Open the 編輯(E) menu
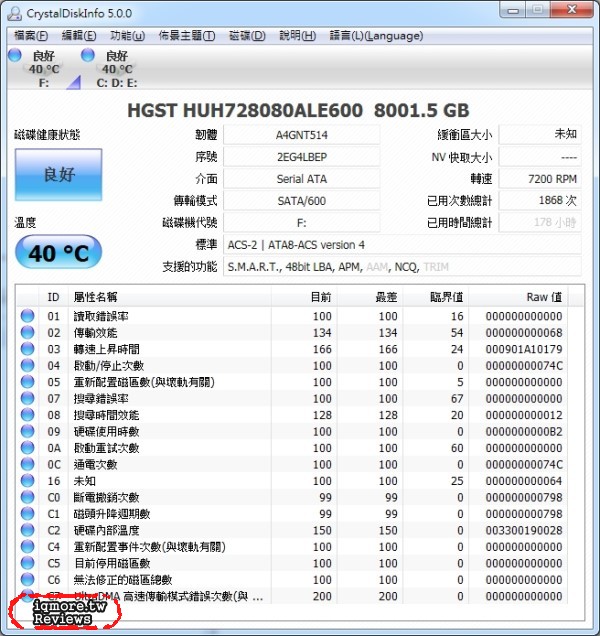This screenshot has width=600, height=636. click(x=79, y=36)
